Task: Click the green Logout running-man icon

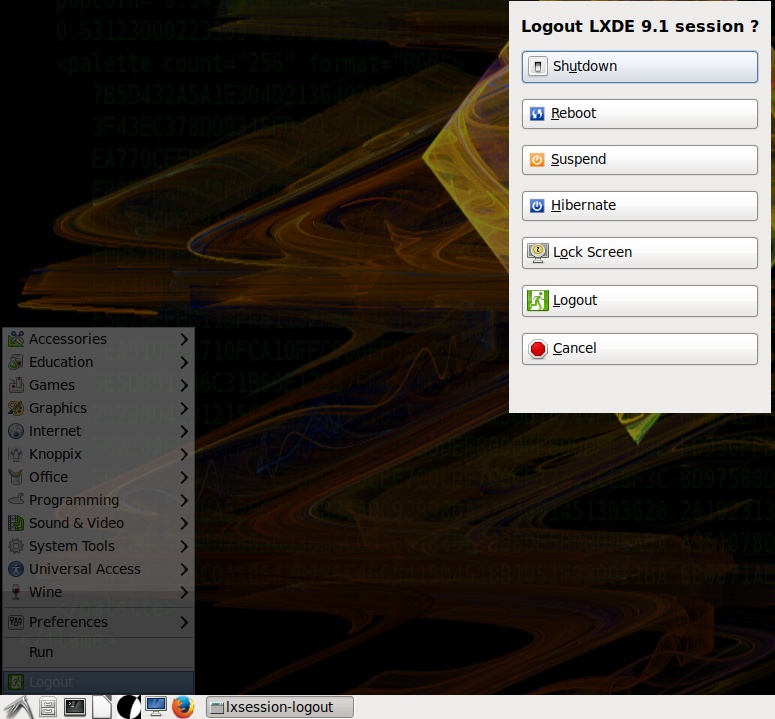Action: tap(537, 300)
